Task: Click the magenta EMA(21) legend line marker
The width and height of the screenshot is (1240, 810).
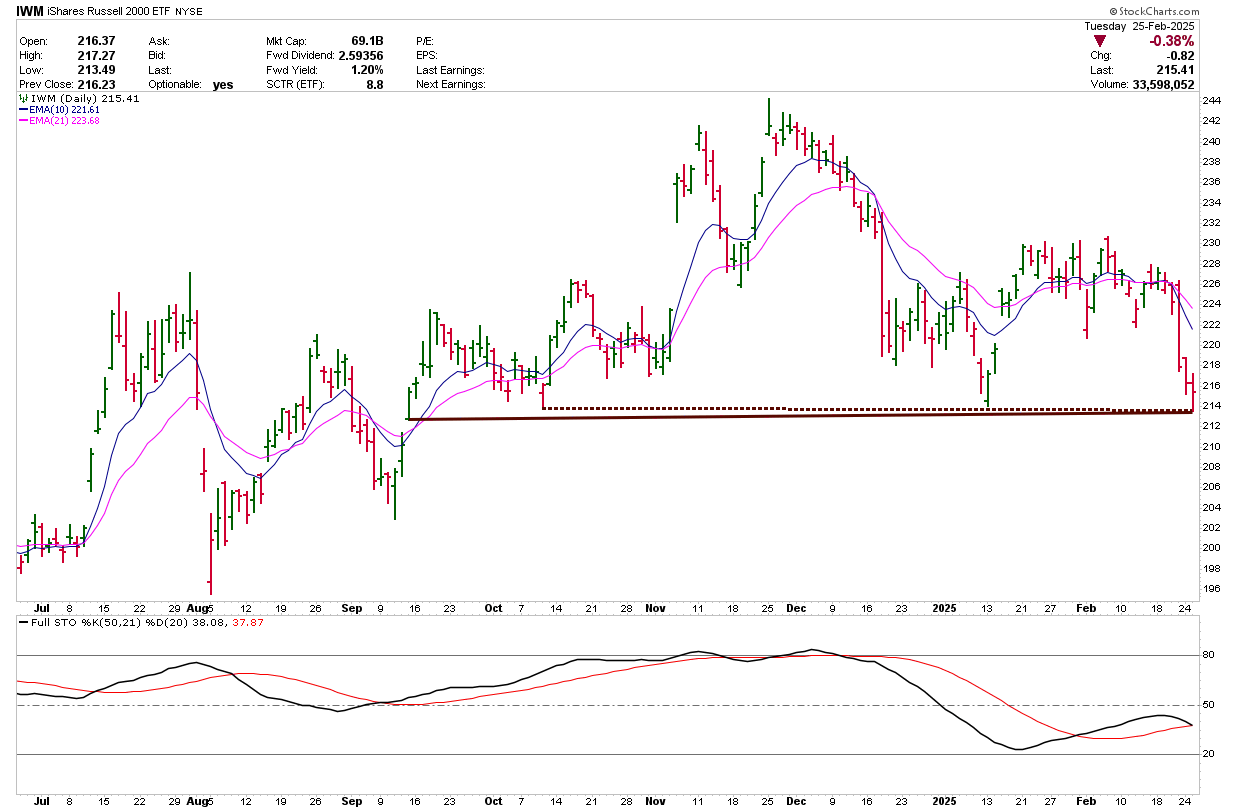Action: (23, 121)
